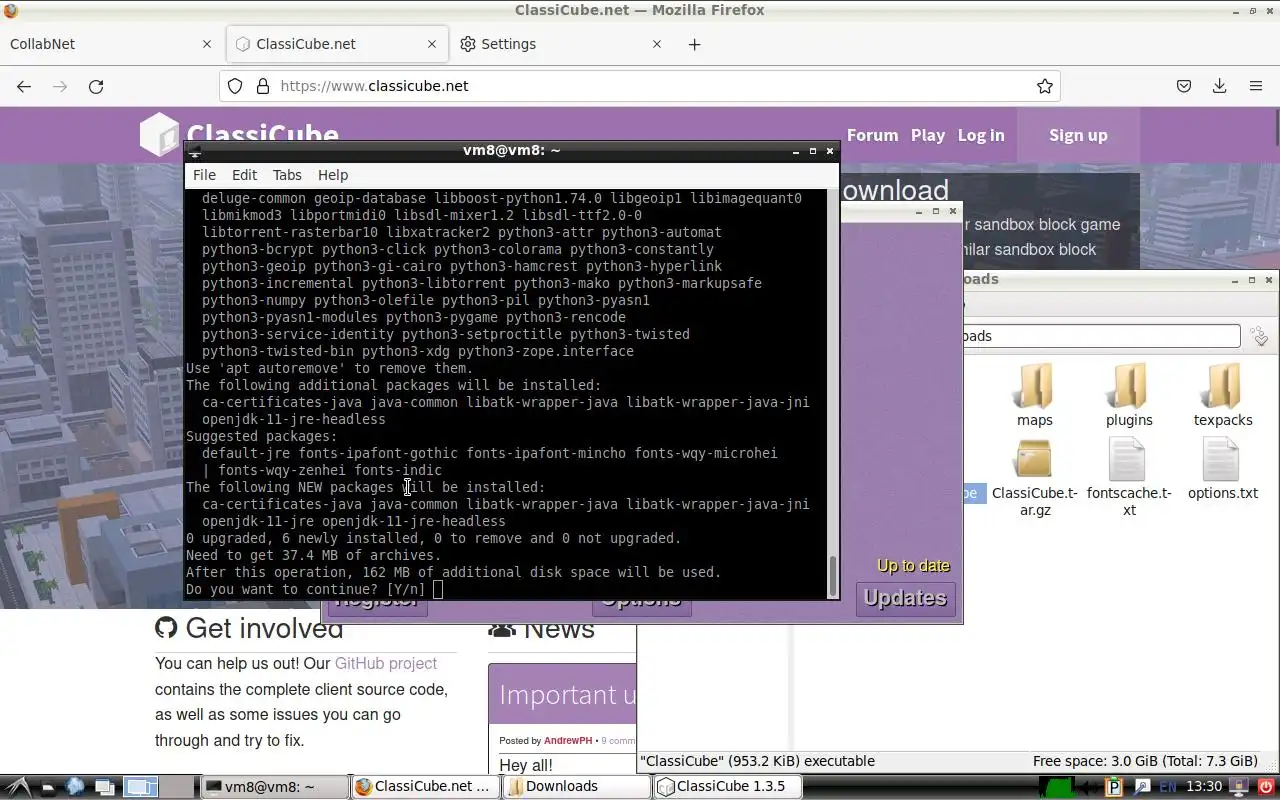Open the taskbar start menu icon
1280x800 pixels.
[18, 787]
